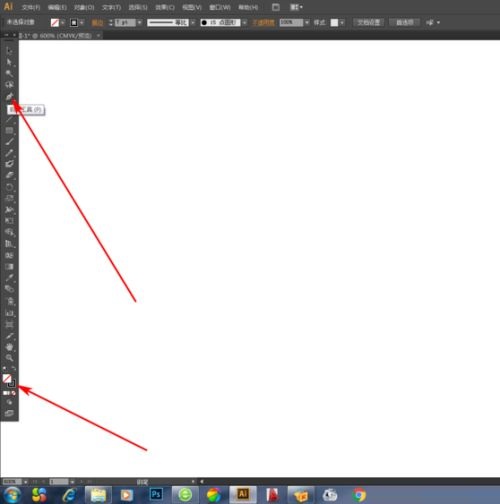Click the 文档设置 button
Viewport: 500px width, 504px height.
pos(369,22)
